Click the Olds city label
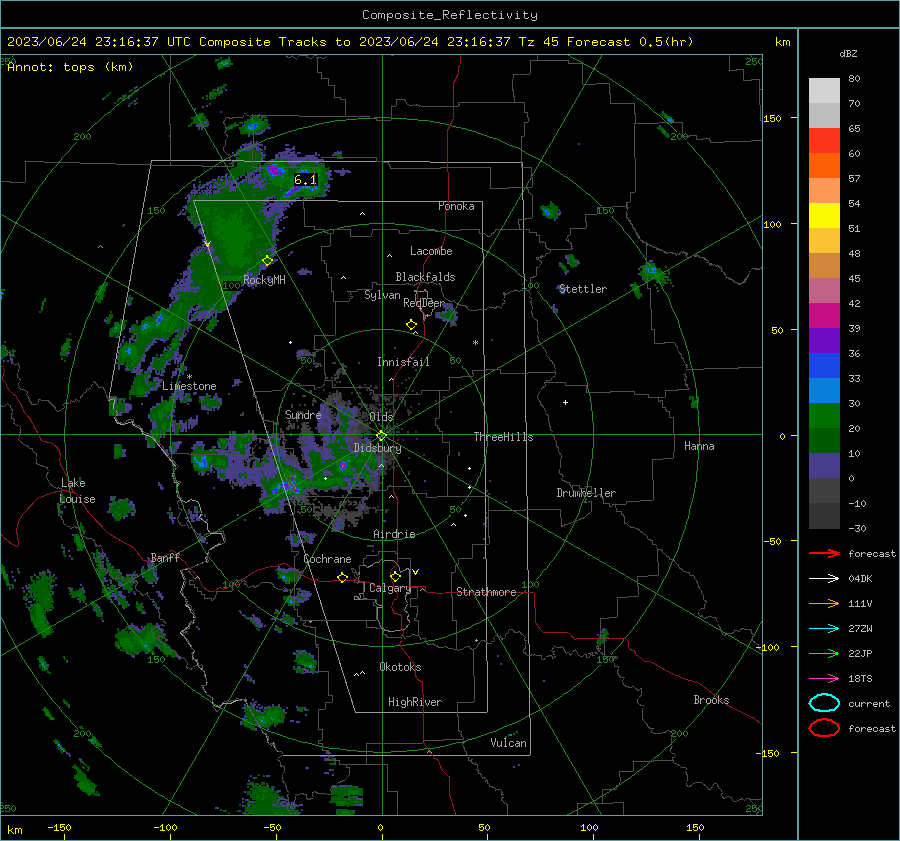Viewport: 900px width, 841px height. point(381,417)
